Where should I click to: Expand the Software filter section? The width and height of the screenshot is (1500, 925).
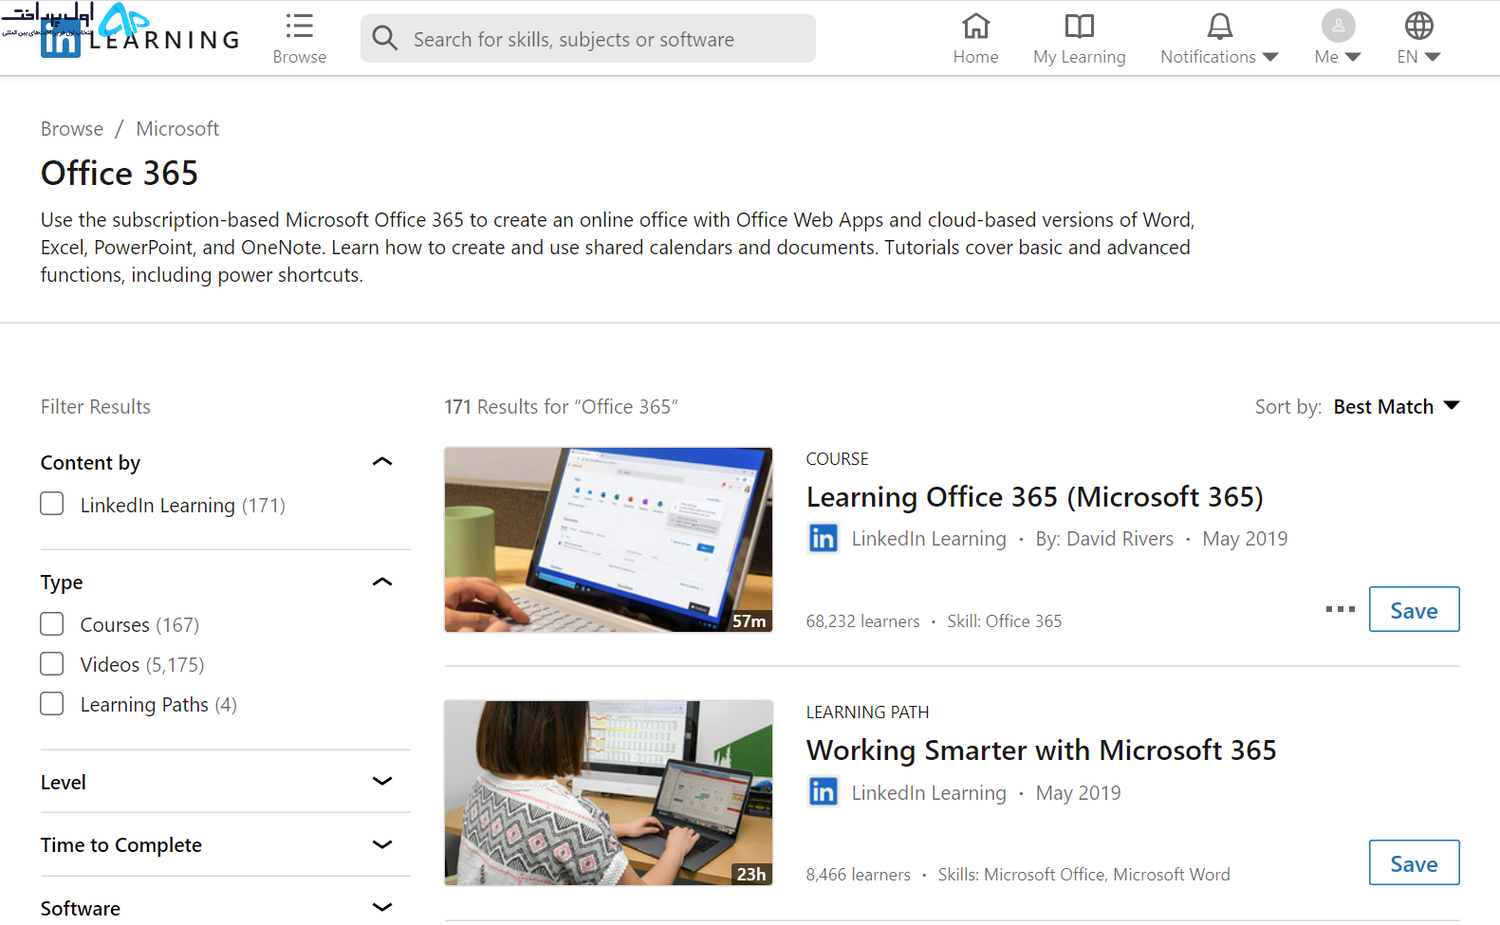pos(382,908)
